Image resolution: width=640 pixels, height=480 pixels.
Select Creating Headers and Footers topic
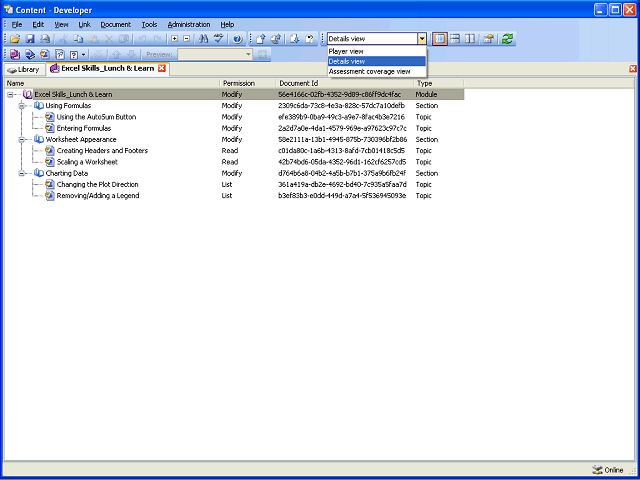[x=102, y=151]
